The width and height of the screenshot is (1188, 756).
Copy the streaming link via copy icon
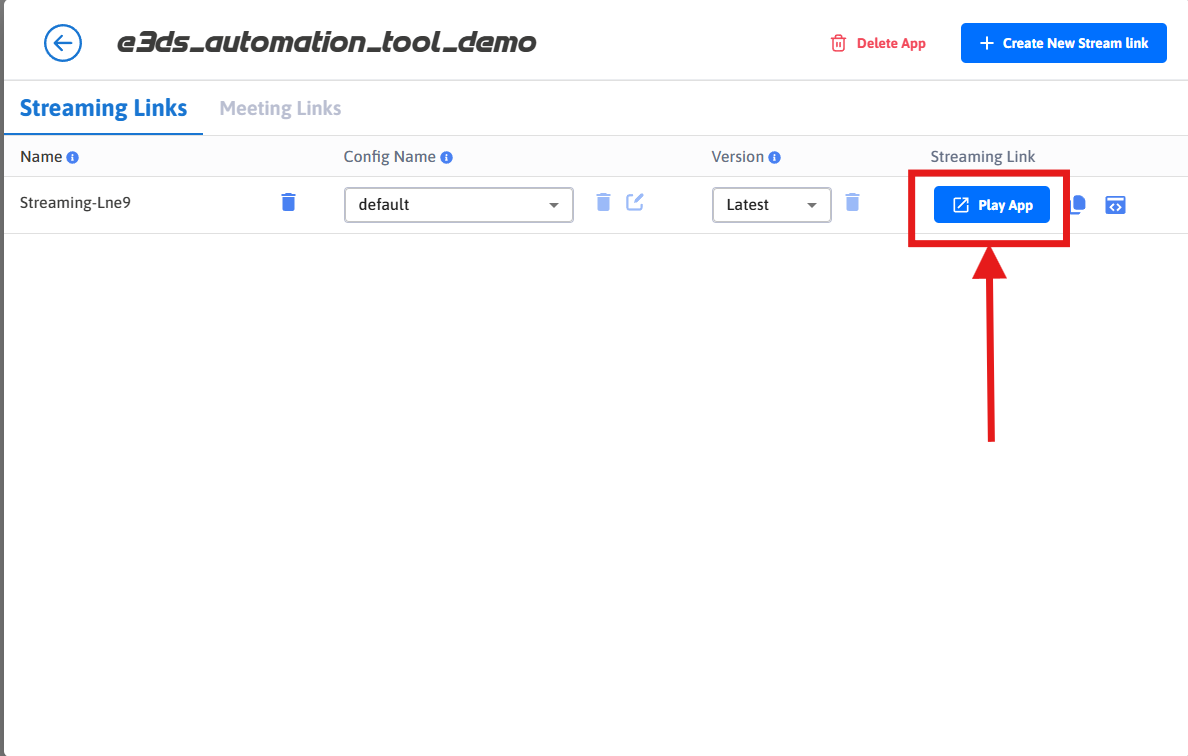pos(1079,205)
